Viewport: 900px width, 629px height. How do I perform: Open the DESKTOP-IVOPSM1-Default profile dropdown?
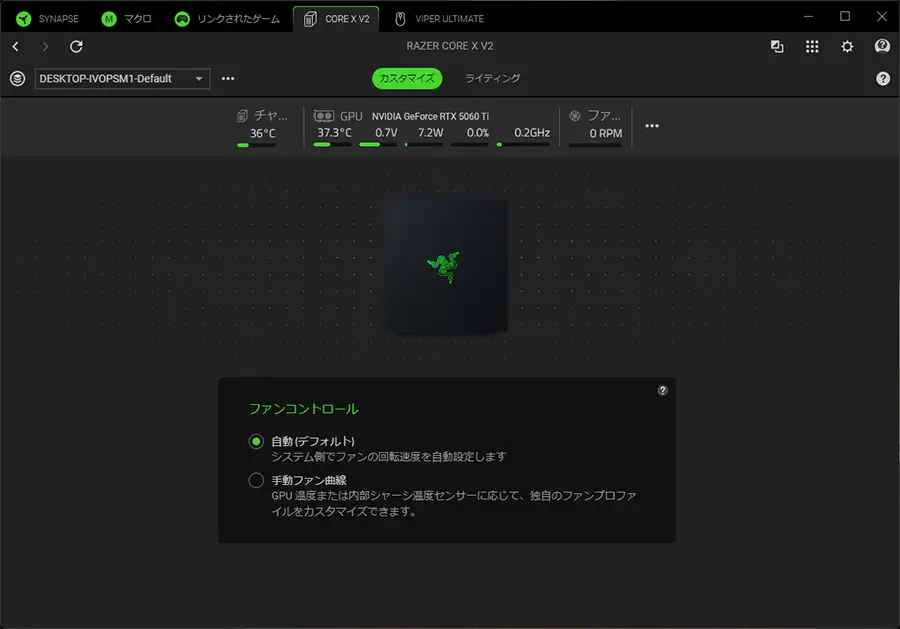[122, 79]
